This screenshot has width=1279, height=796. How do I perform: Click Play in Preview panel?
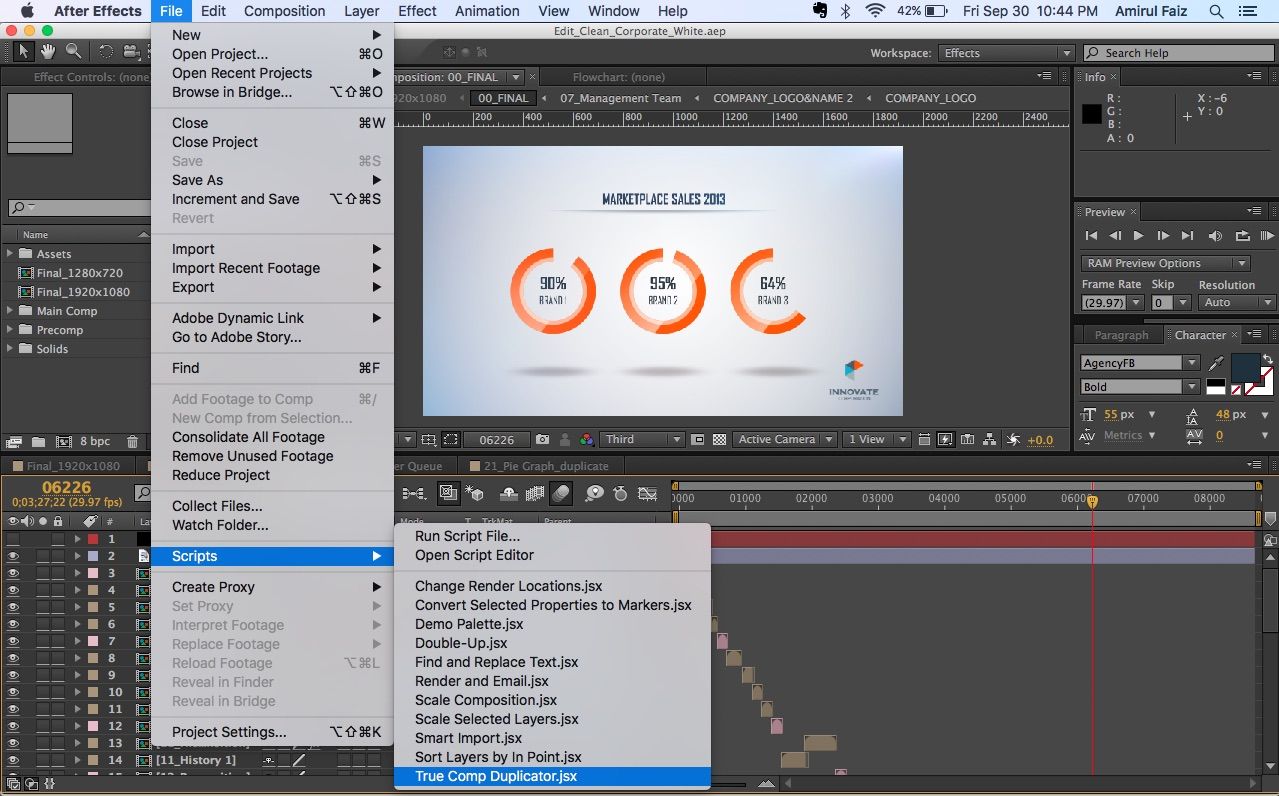1138,236
